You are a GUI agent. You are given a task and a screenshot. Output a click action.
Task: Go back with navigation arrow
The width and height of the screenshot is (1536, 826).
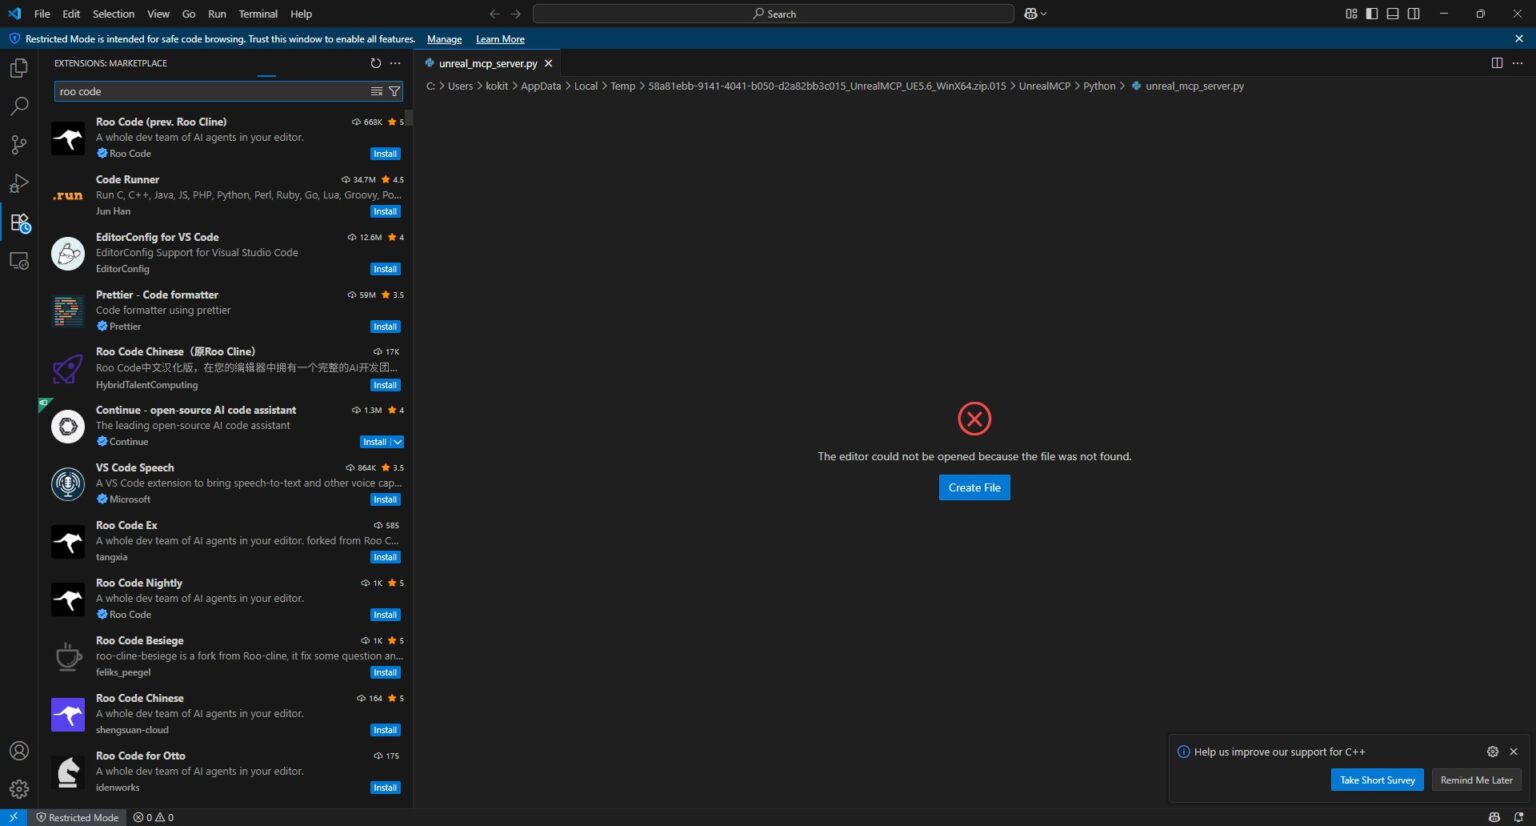[x=494, y=14]
